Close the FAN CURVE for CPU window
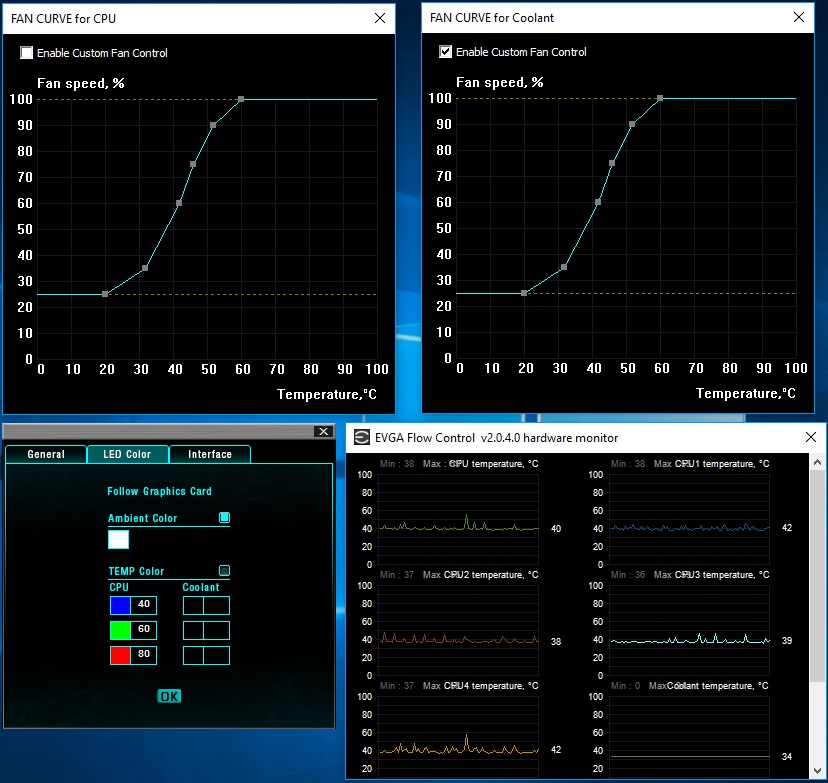 (379, 18)
